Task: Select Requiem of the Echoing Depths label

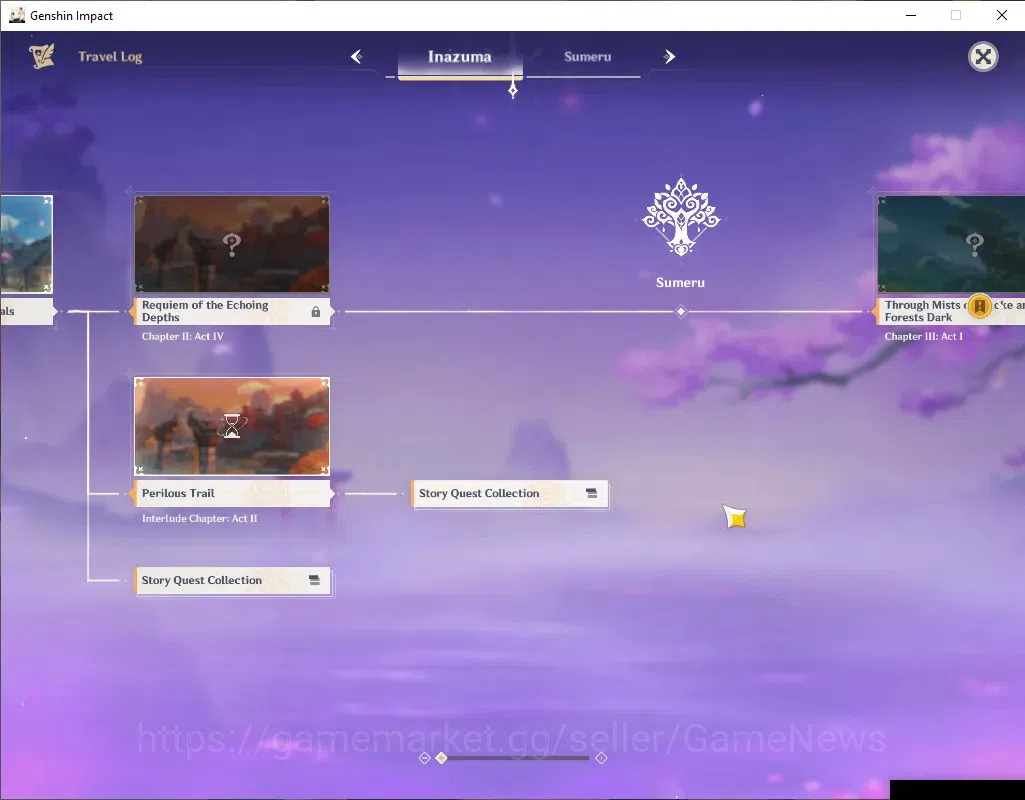Action: [x=232, y=311]
